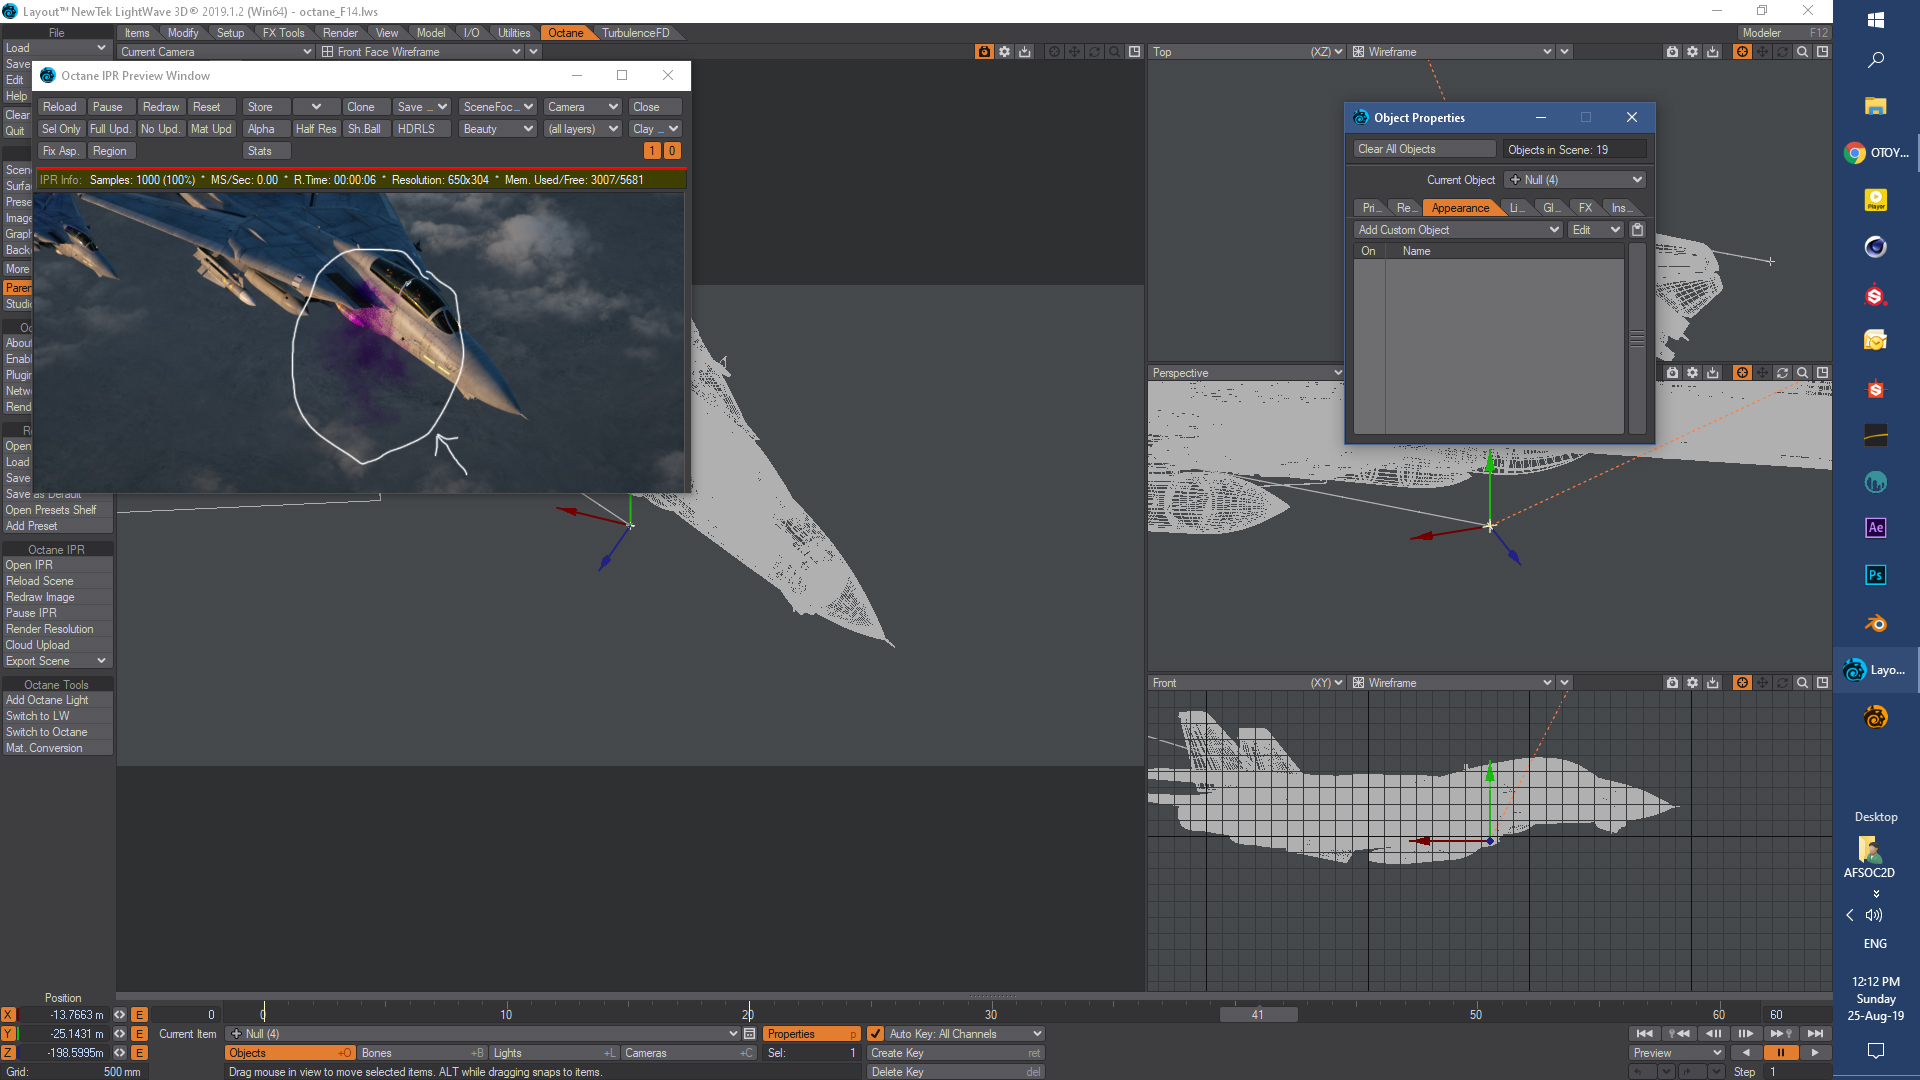Viewport: 1920px width, 1080px height.
Task: Click frame slider handle at 41
Action: 1257,1015
